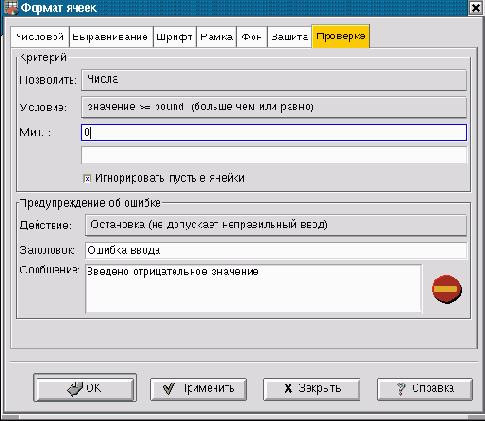This screenshot has height=421, width=485.
Task: Close dialog with title bar X button
Action: 476,8
